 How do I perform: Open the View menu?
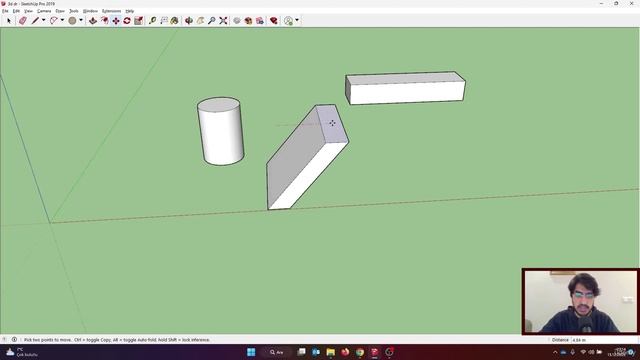click(x=29, y=11)
